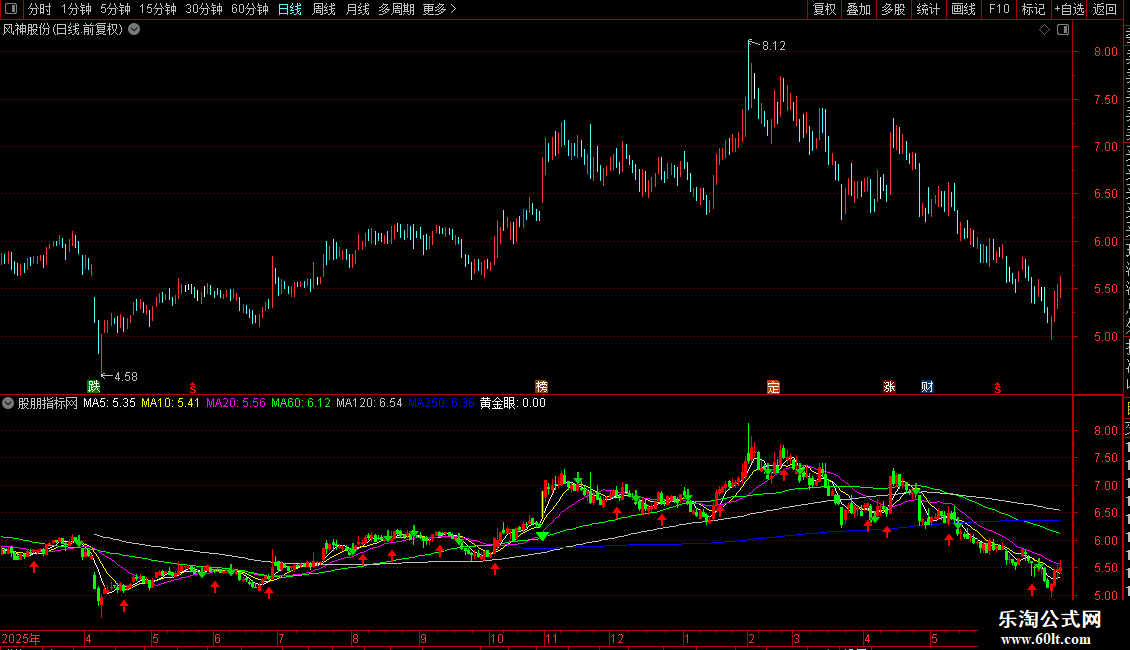Viewport: 1130px width, 650px height.
Task: Click 5.00 on main chart price axis
Action: (x=1105, y=337)
